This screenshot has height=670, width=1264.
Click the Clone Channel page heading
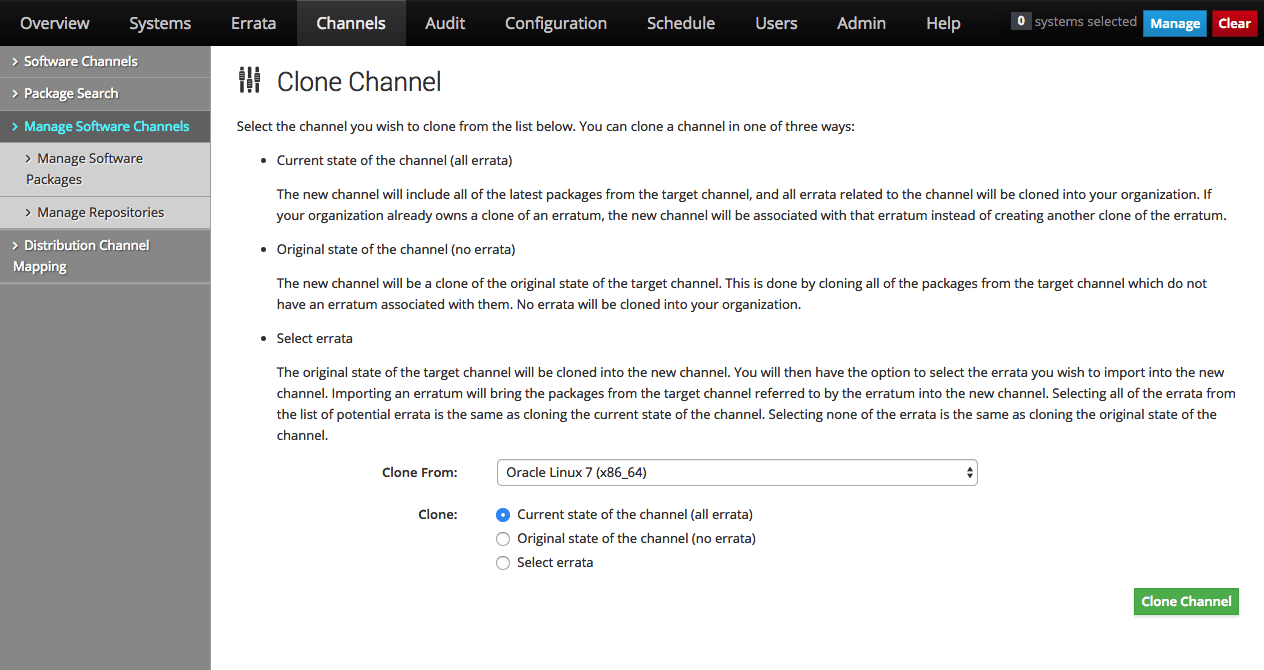[x=359, y=82]
